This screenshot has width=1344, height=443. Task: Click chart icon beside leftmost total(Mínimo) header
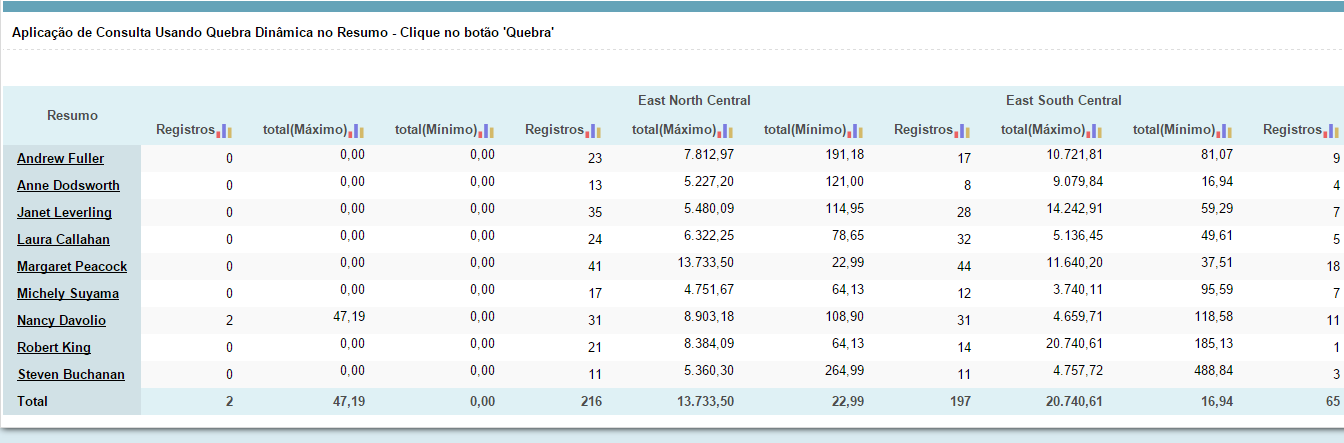[x=488, y=131]
